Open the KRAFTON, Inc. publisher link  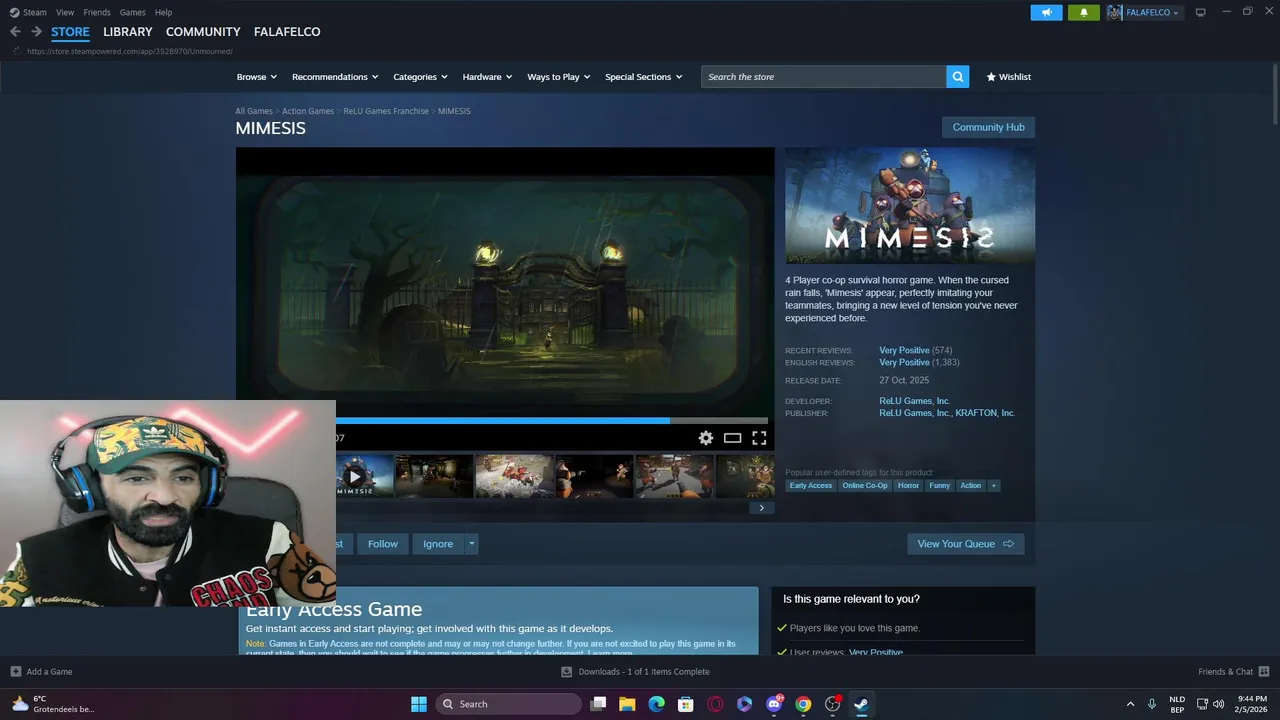click(x=985, y=413)
